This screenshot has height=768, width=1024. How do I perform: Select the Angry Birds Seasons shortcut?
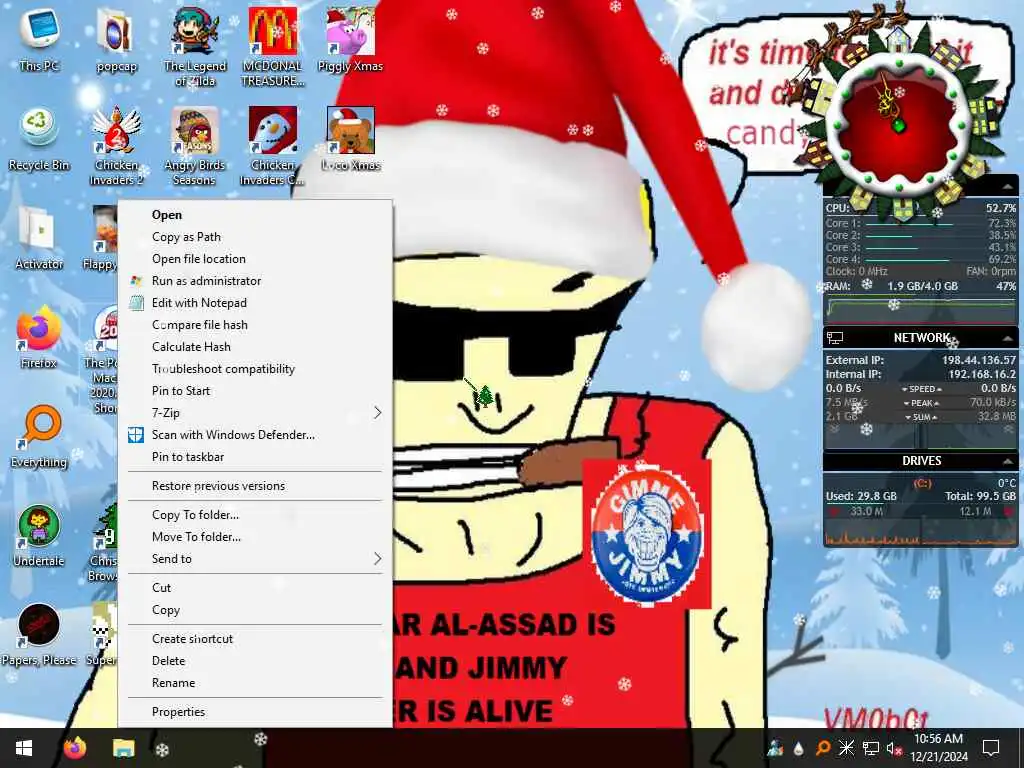click(x=195, y=146)
